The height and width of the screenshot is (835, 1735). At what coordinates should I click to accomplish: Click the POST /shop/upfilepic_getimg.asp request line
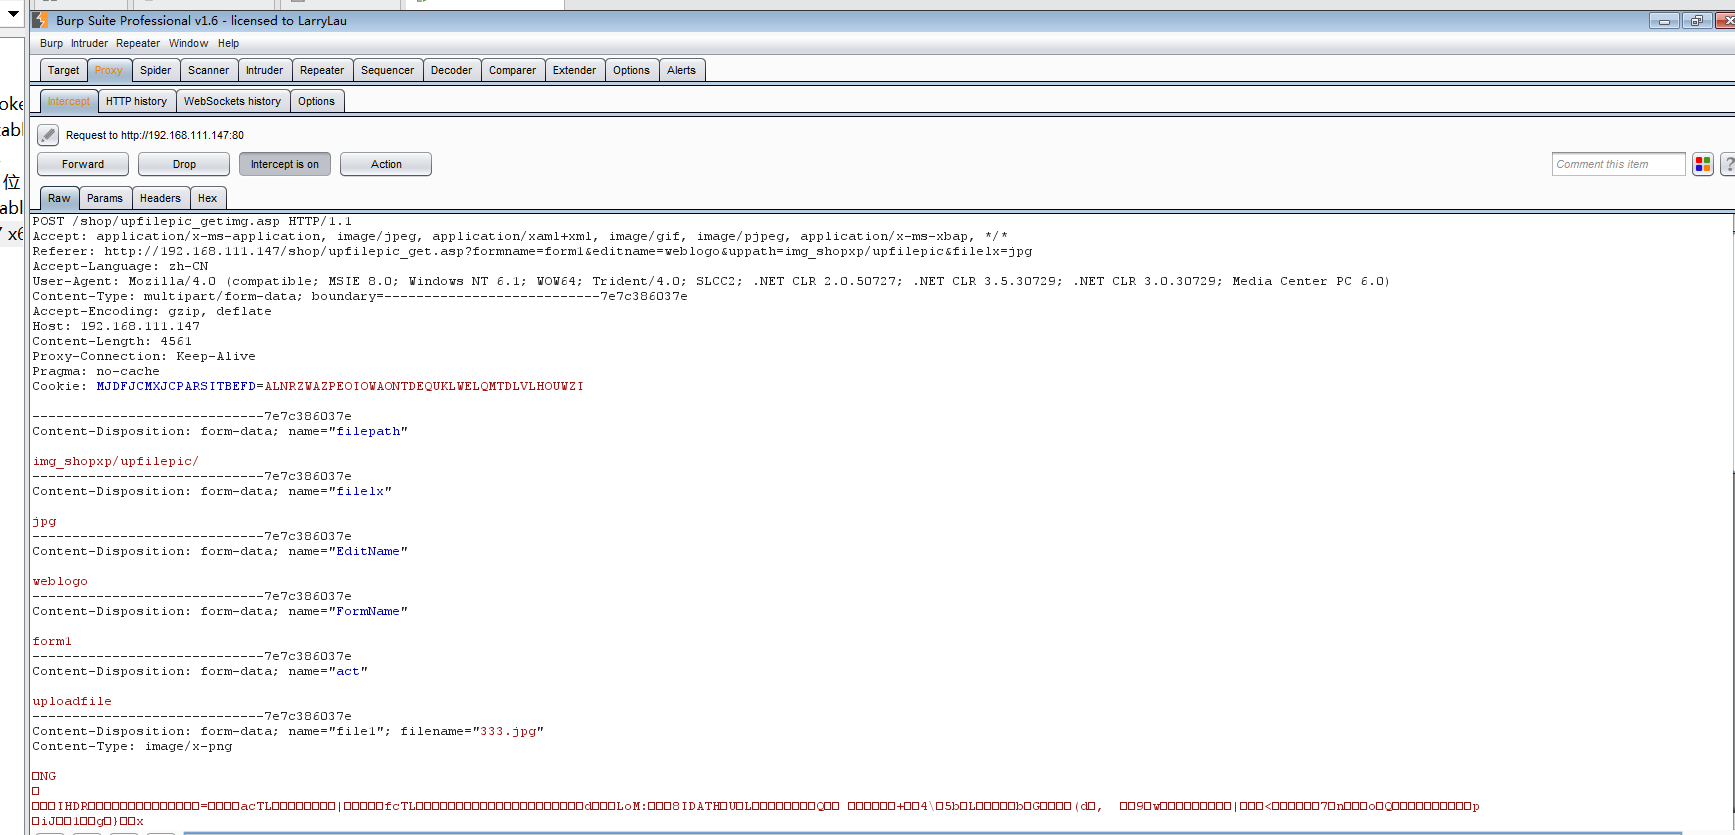point(192,221)
